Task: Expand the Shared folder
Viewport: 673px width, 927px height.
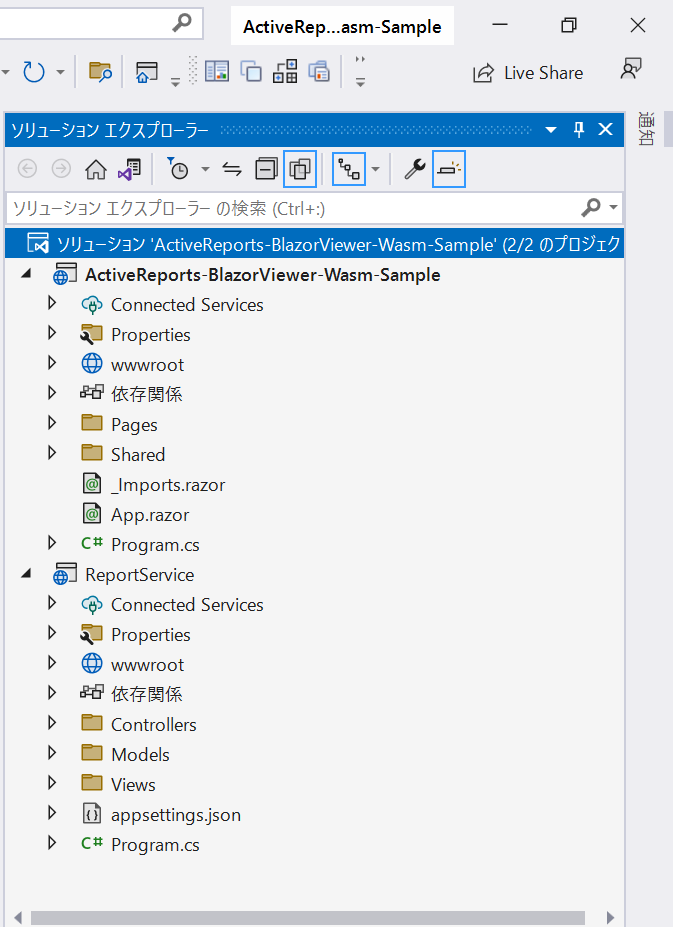Action: 52,453
